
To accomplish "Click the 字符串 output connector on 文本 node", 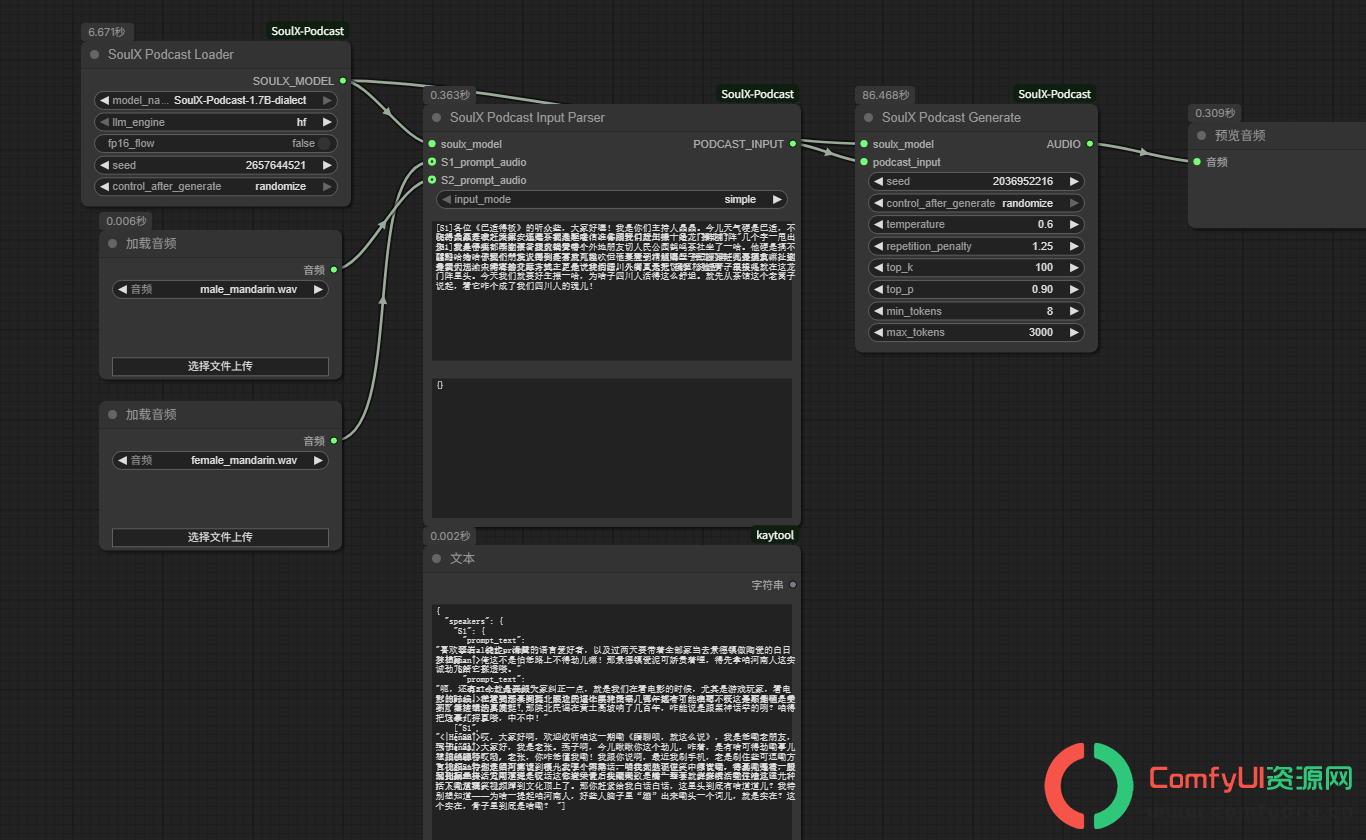I will (x=793, y=585).
